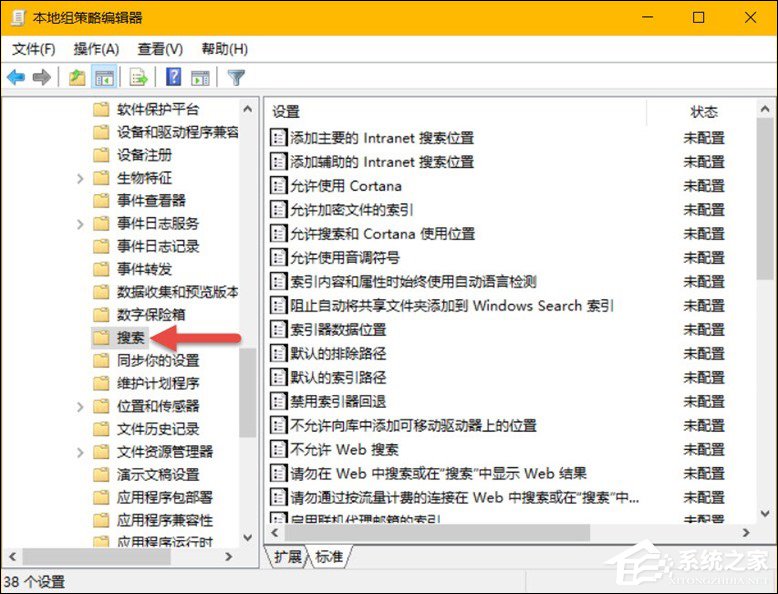Image resolution: width=778 pixels, height=594 pixels.
Task: Click tree pane horizontal scroll-right arrow
Action: 229,557
